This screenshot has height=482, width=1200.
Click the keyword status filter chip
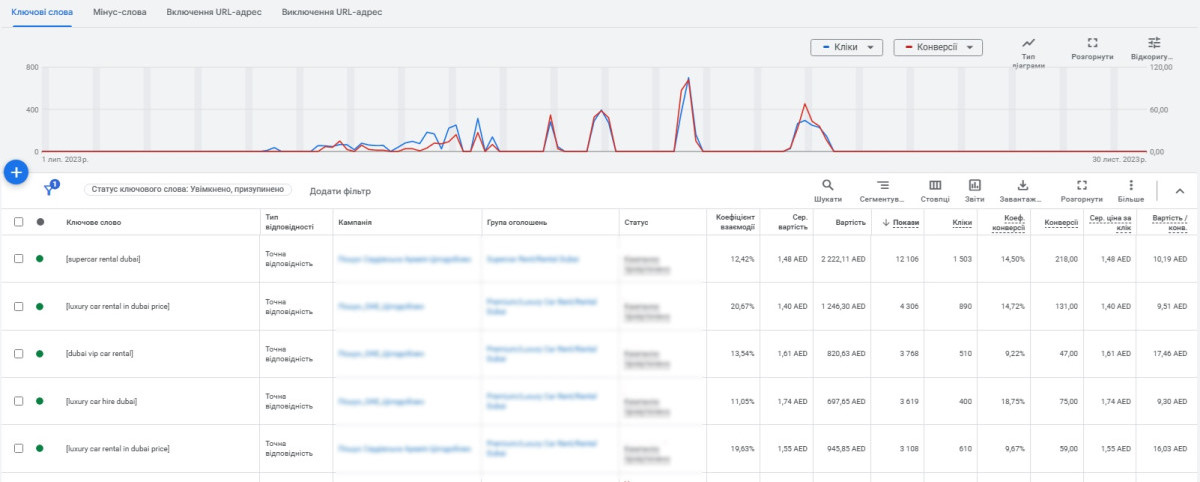[189, 189]
